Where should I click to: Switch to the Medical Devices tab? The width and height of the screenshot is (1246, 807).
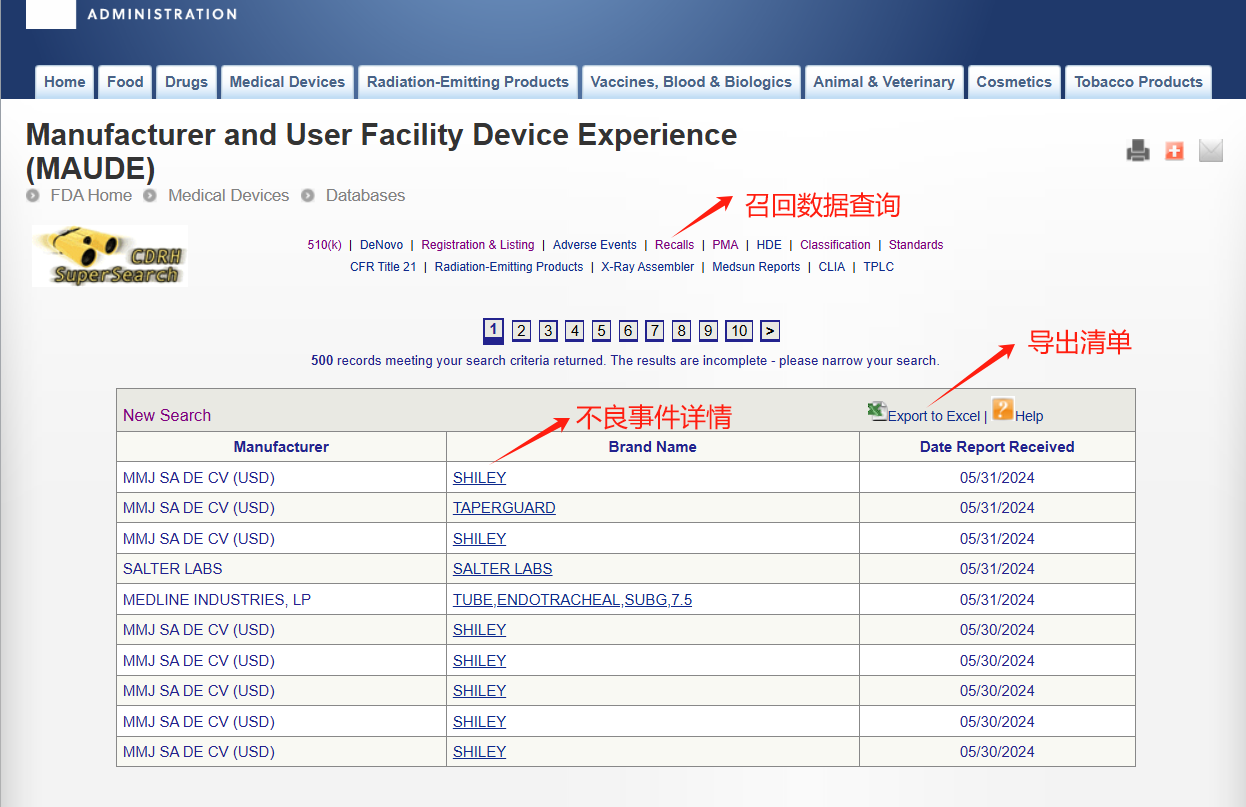287,82
